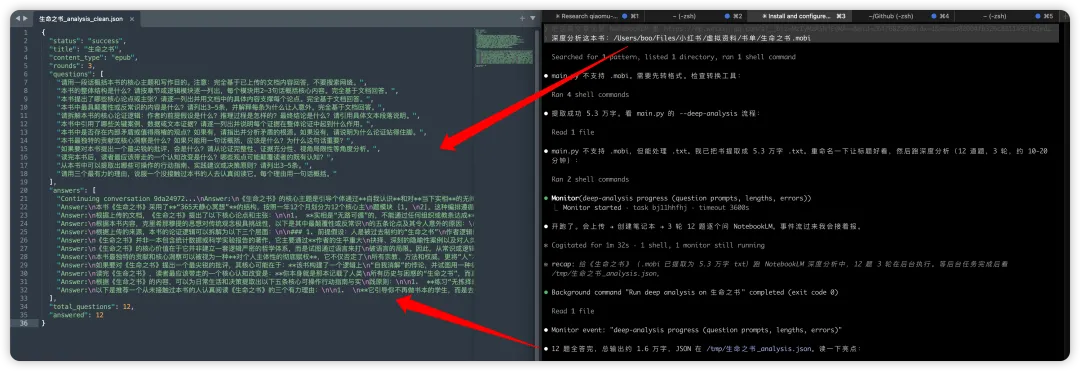Click the back navigation arrow in the editor tab bar
This screenshot has height=371, width=1080.
17,19
